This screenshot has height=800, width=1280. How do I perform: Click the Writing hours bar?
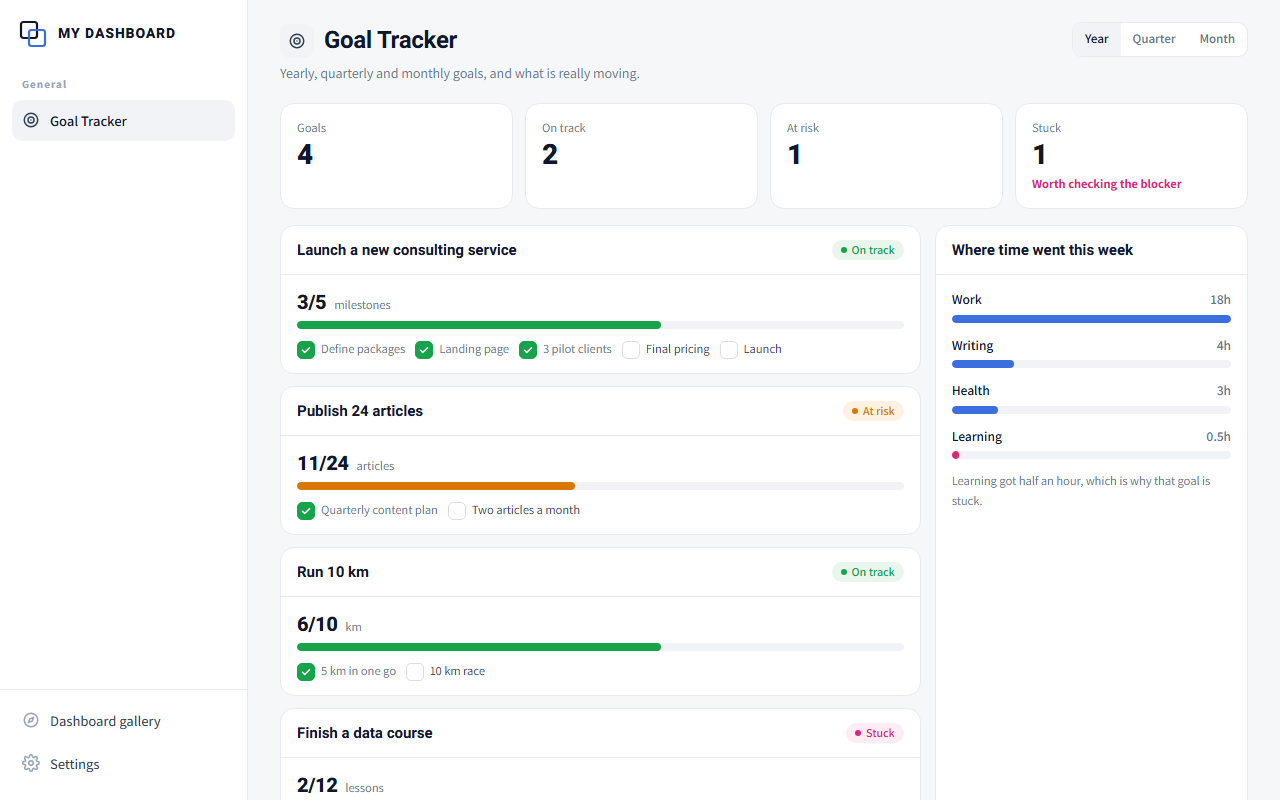coord(1091,365)
